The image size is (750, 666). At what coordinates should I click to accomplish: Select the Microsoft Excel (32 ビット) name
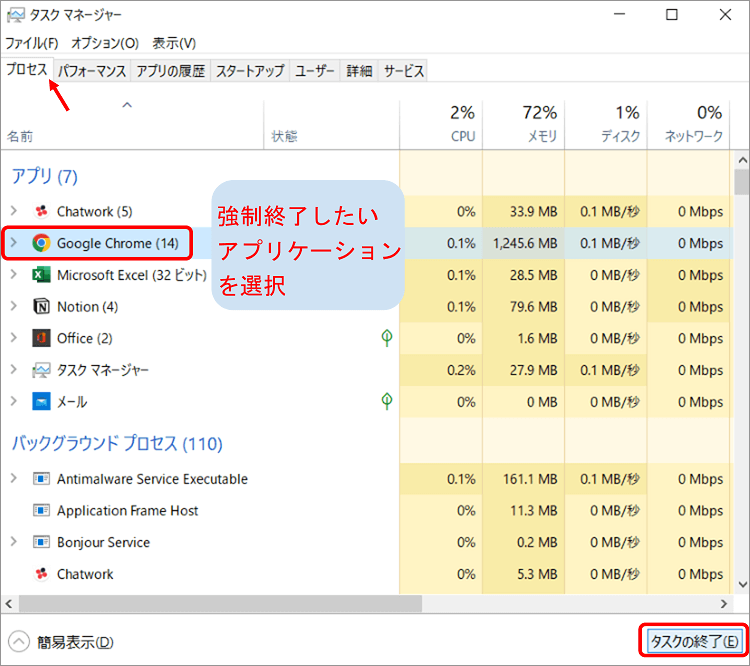click(132, 275)
